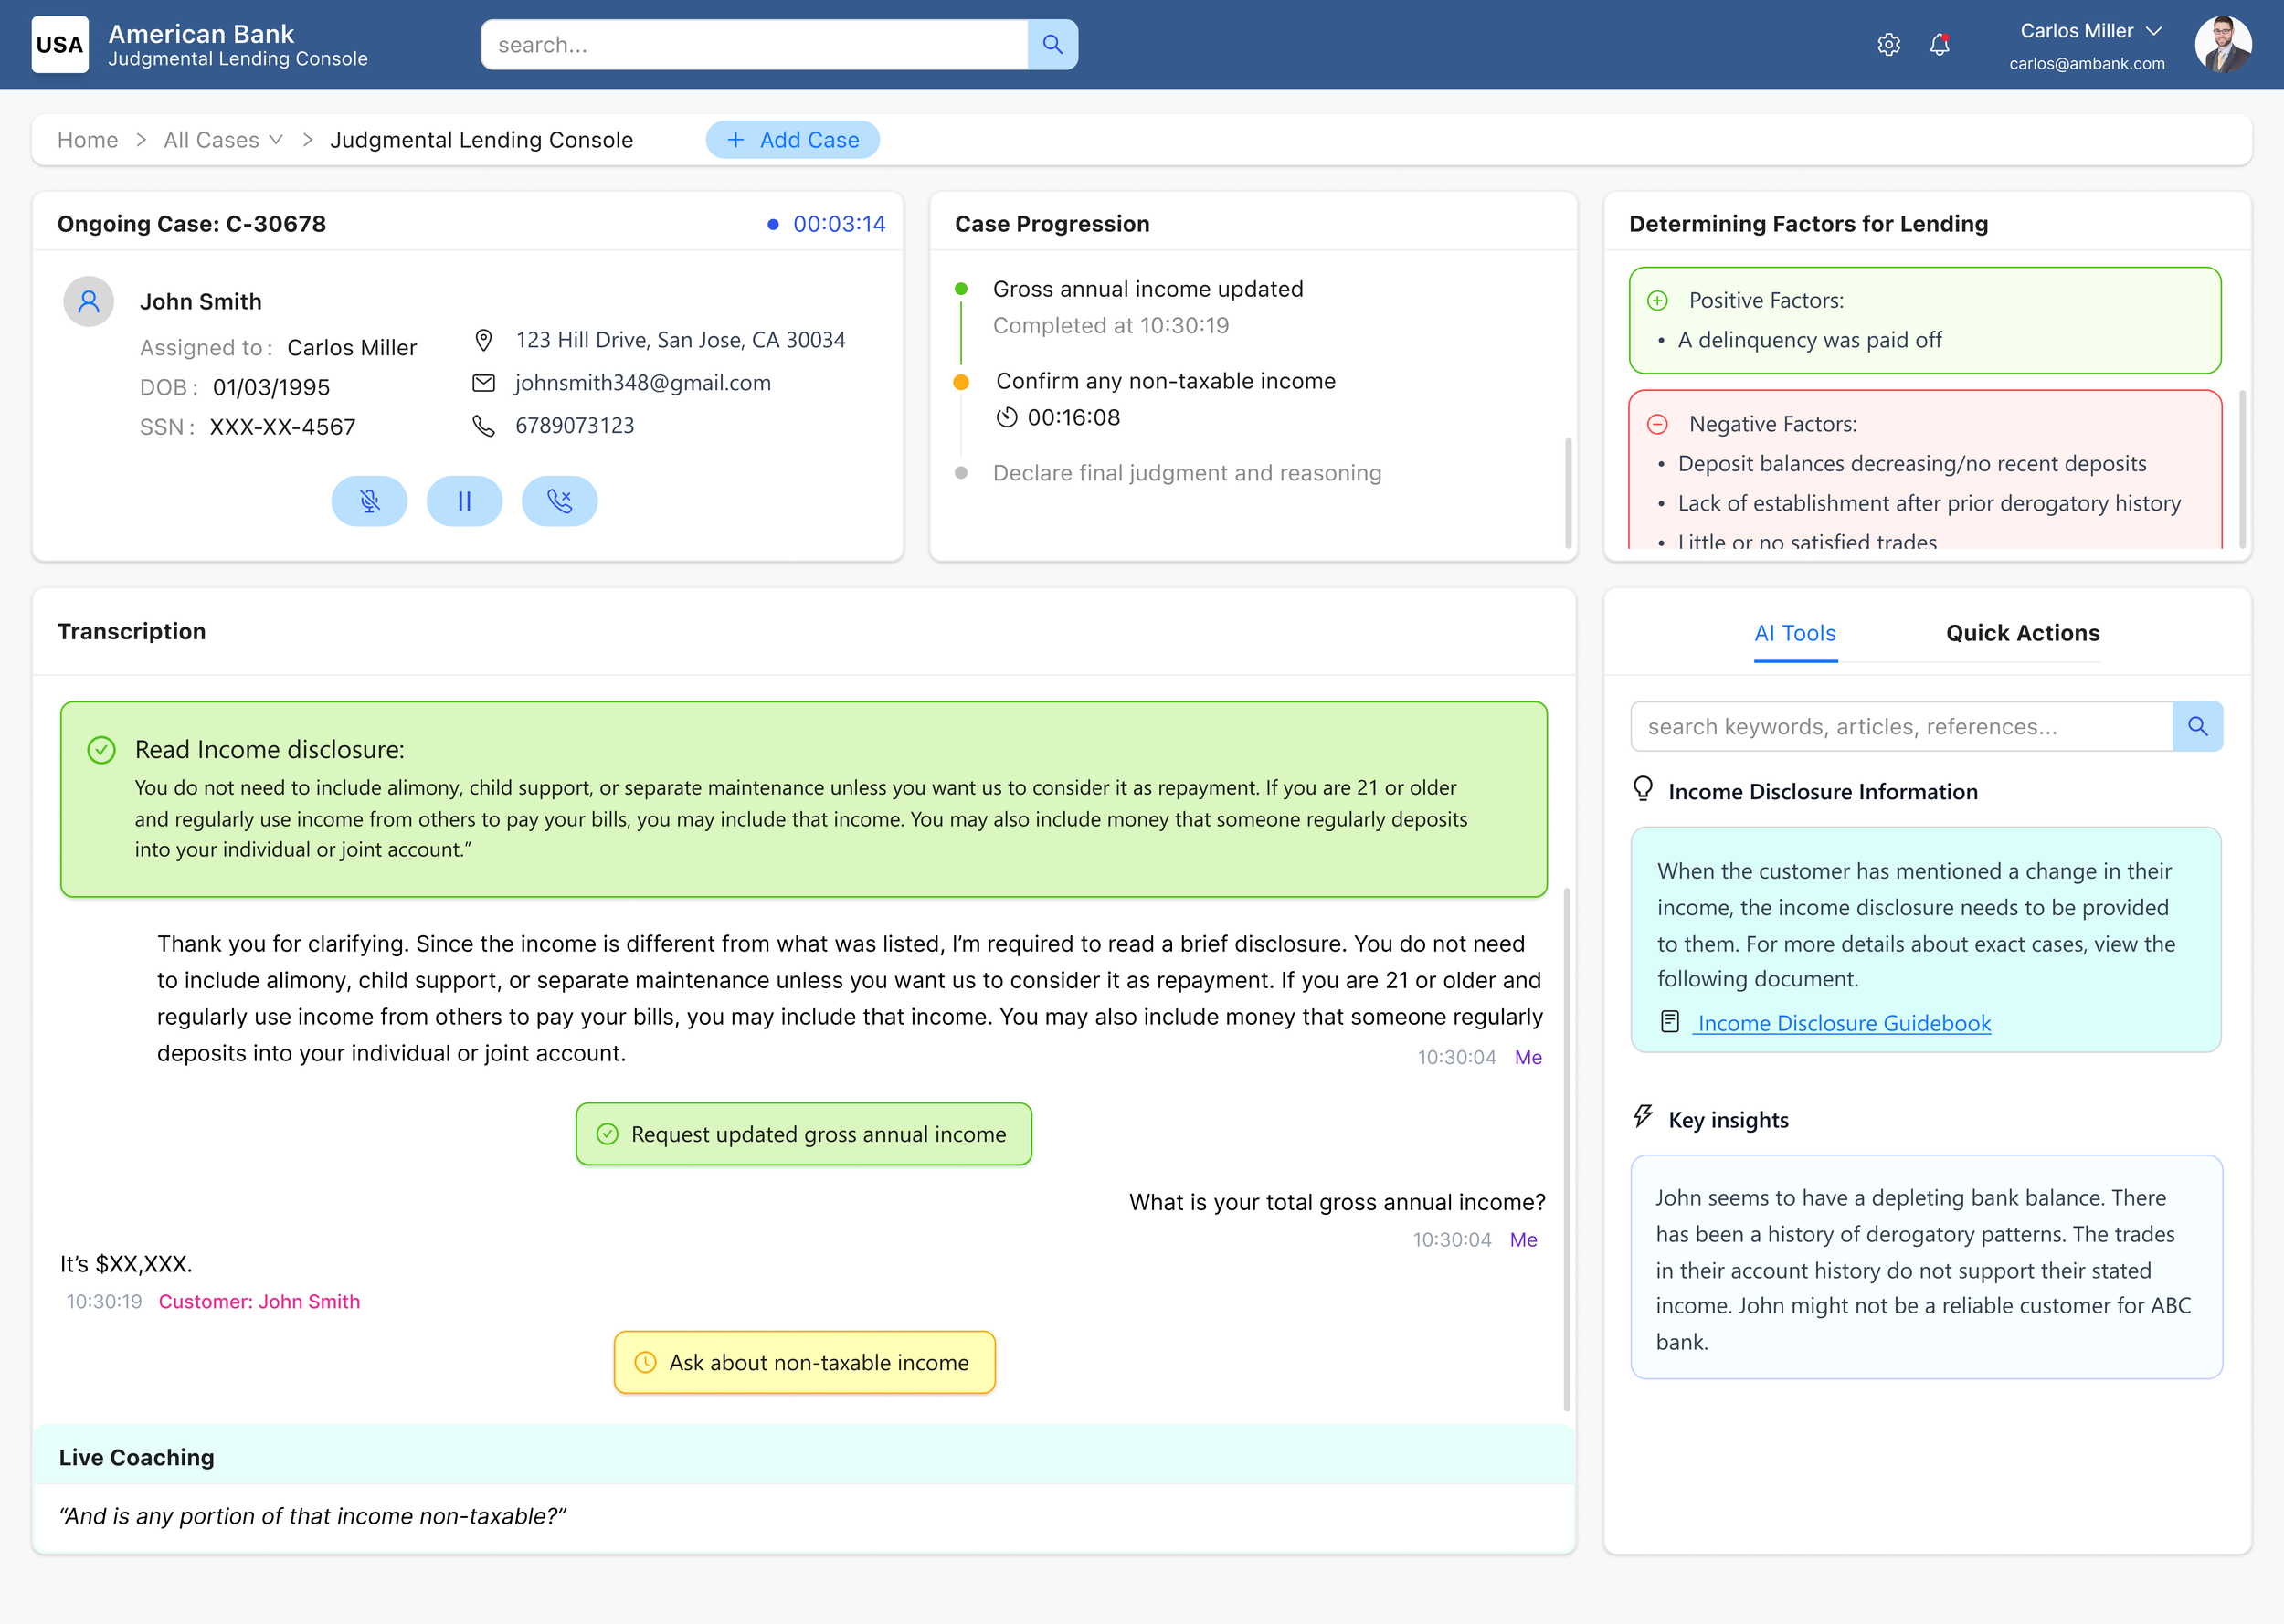Expand the Carlos Miller account dropdown

click(2154, 31)
